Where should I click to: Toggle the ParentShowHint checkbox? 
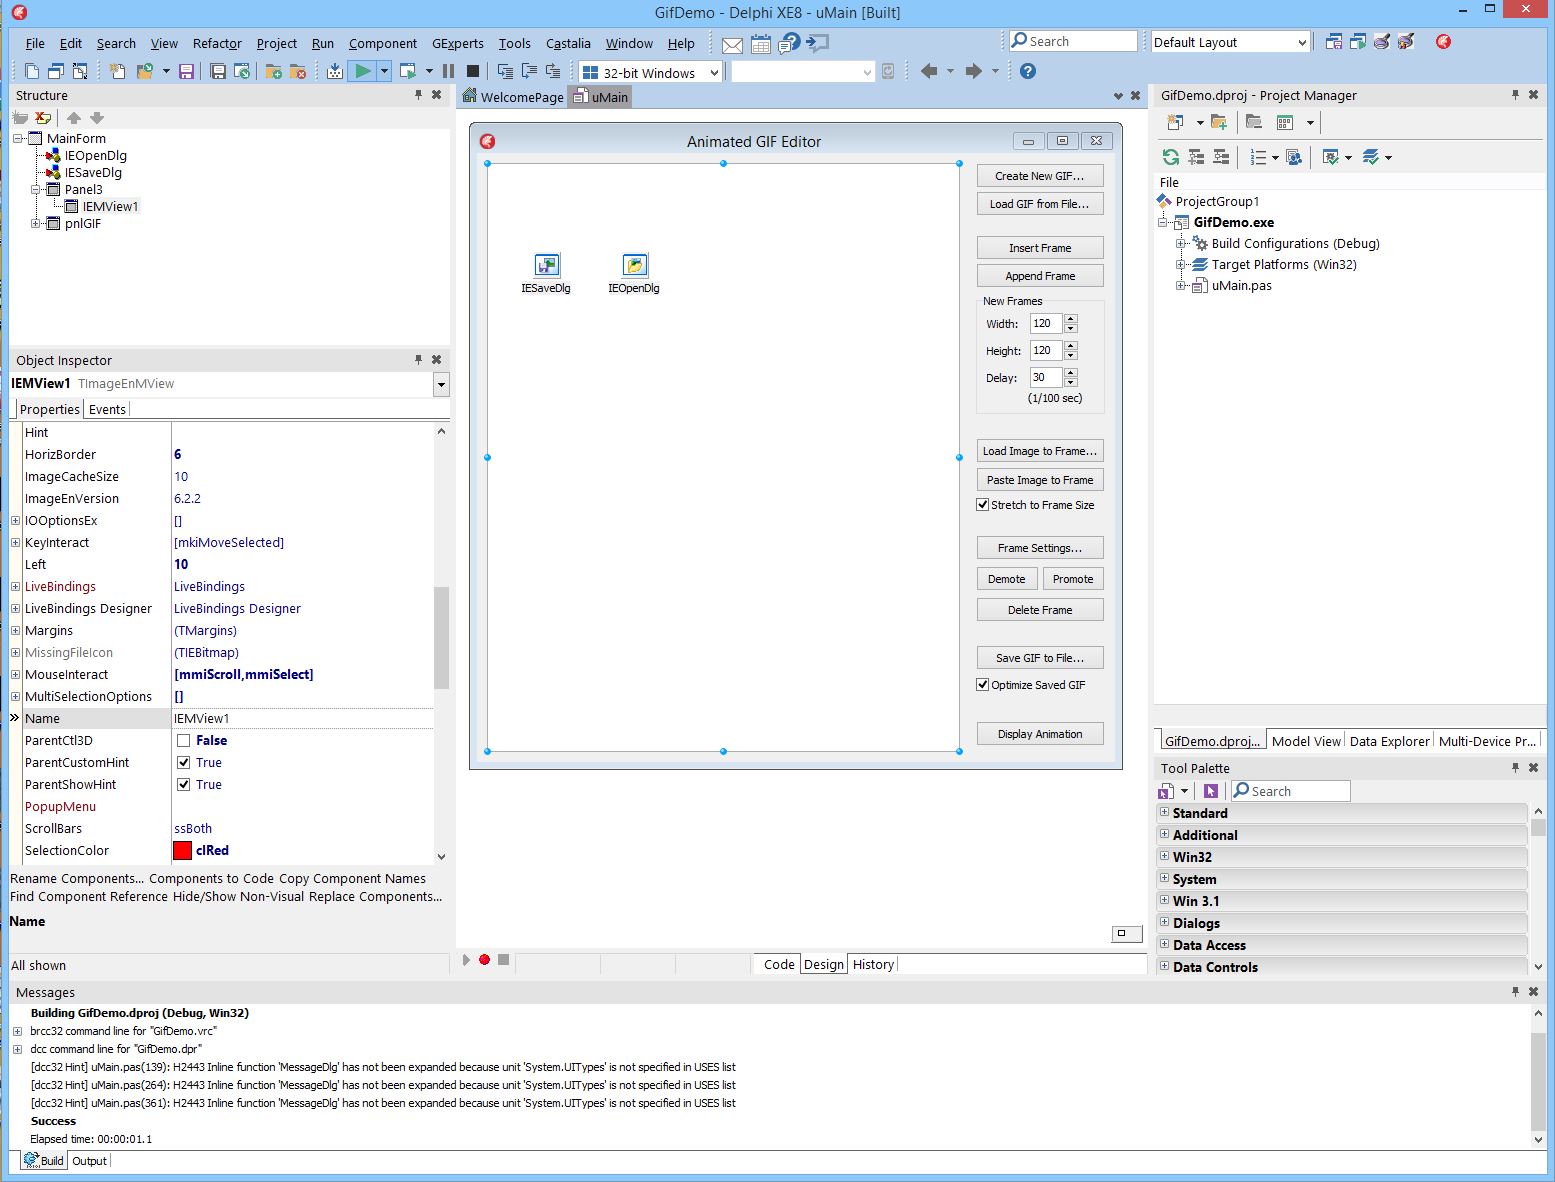183,785
